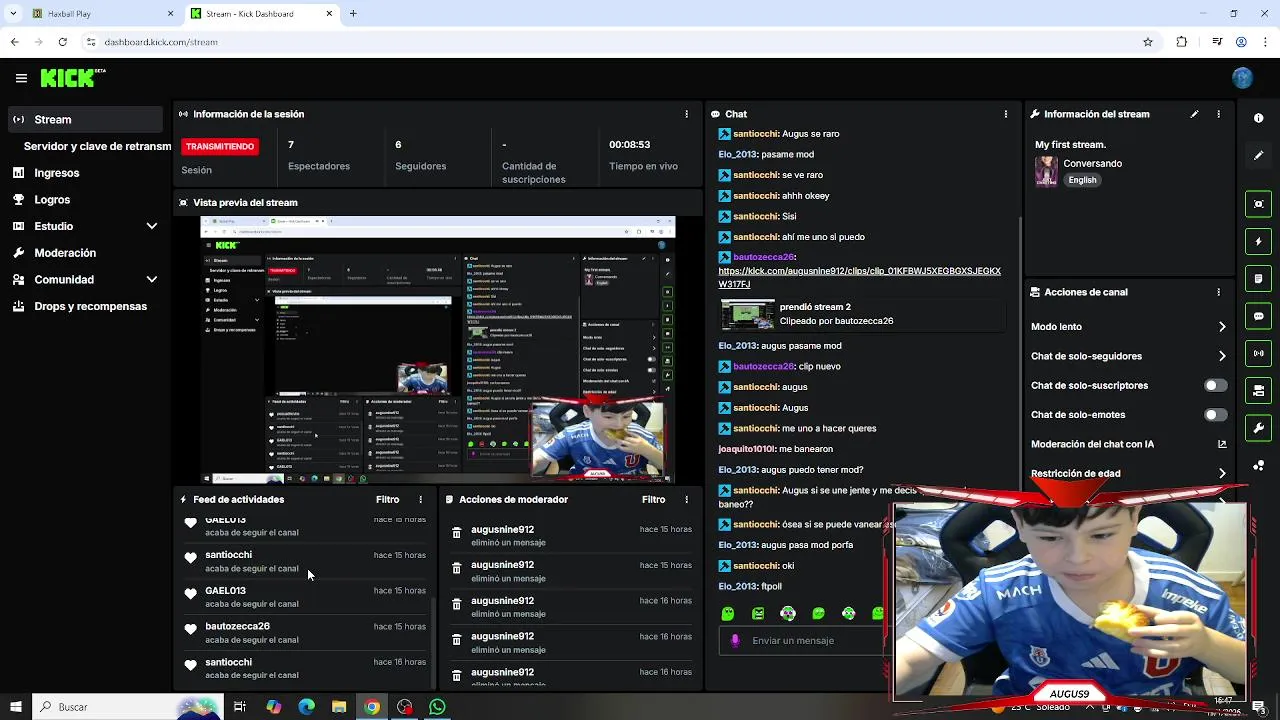Open Acciones de moderador options menu
The height and width of the screenshot is (720, 1280).
(686, 499)
